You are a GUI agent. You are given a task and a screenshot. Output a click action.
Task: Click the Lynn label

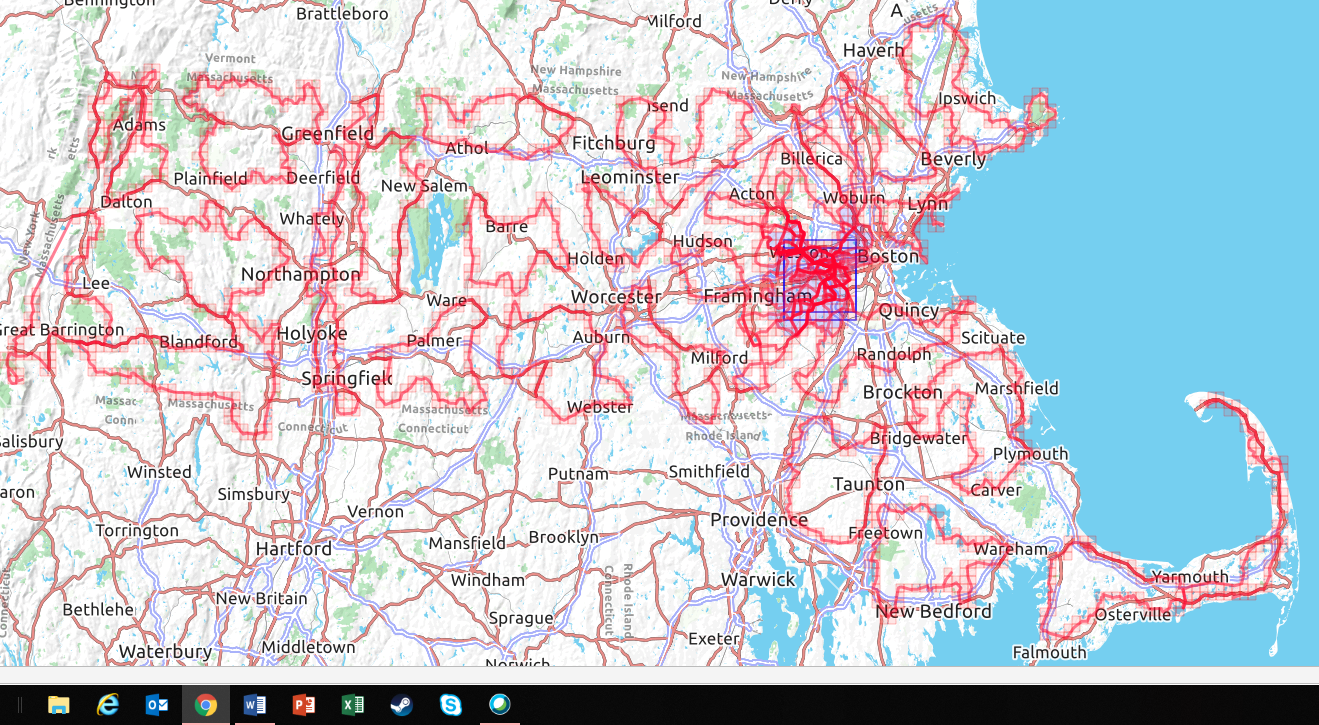[928, 205]
